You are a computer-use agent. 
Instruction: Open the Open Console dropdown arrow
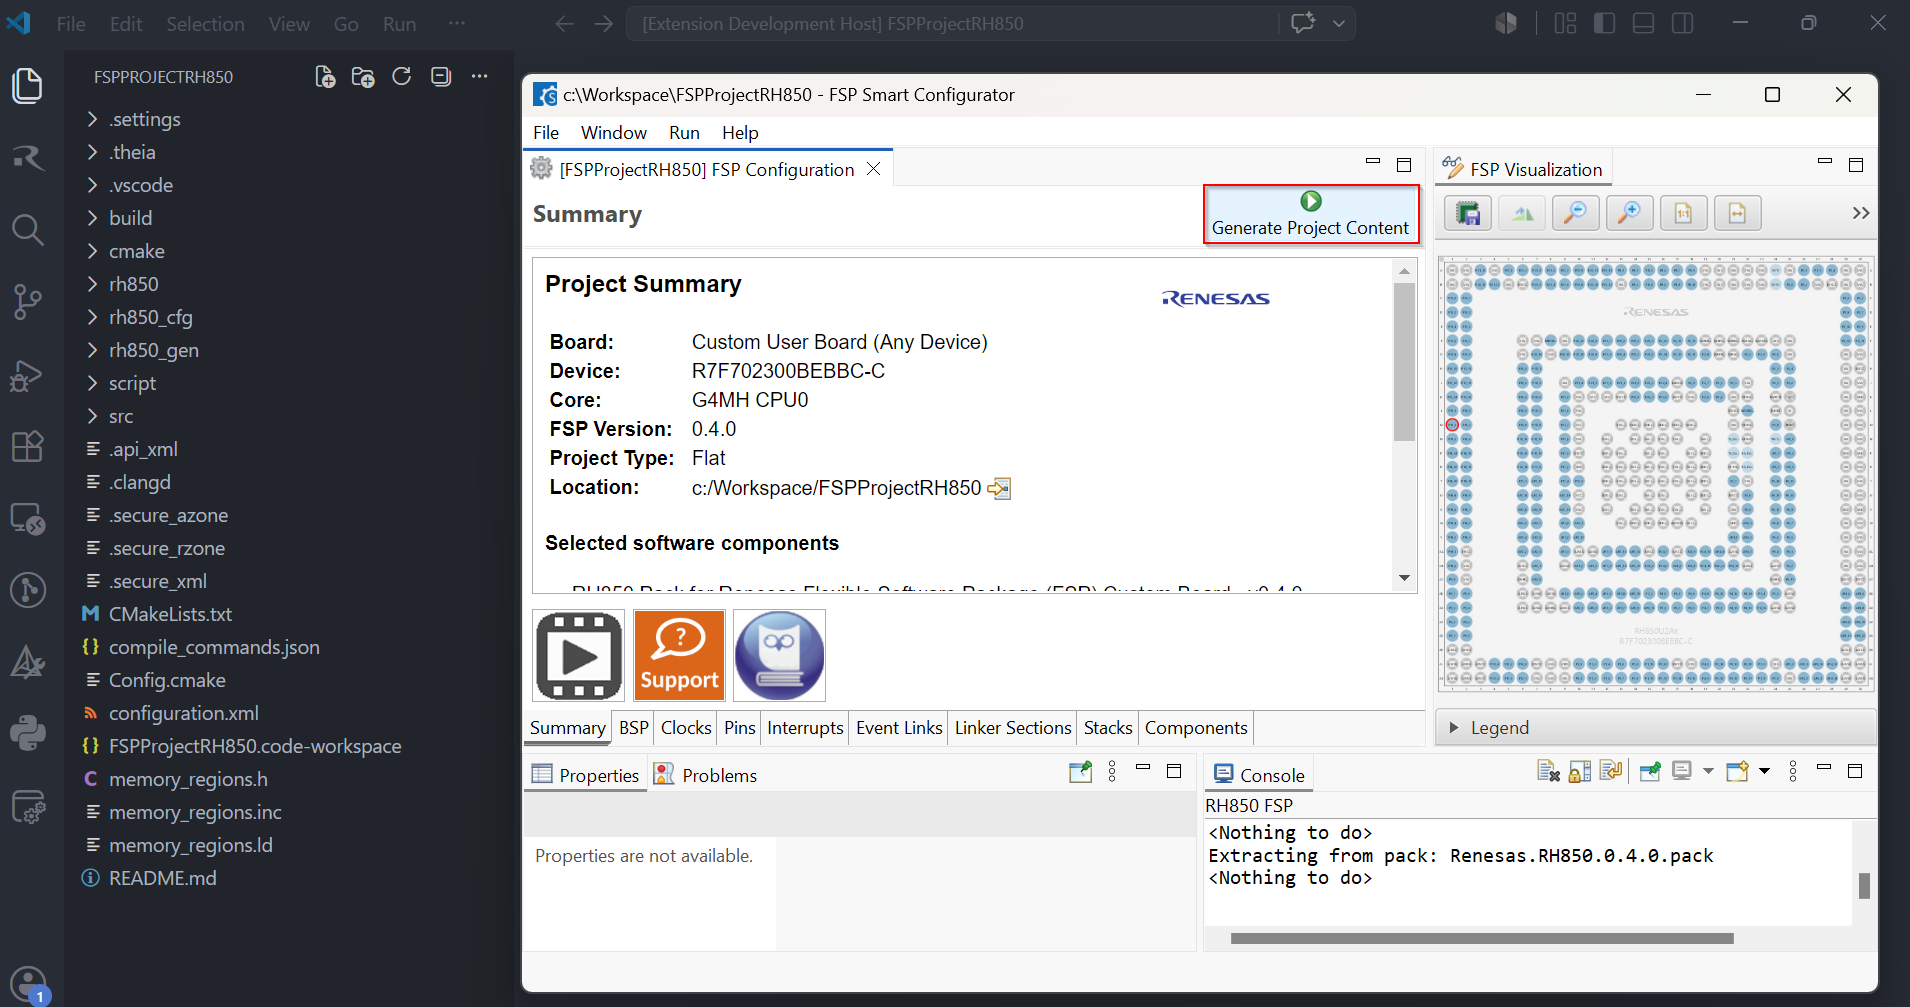pos(1764,771)
